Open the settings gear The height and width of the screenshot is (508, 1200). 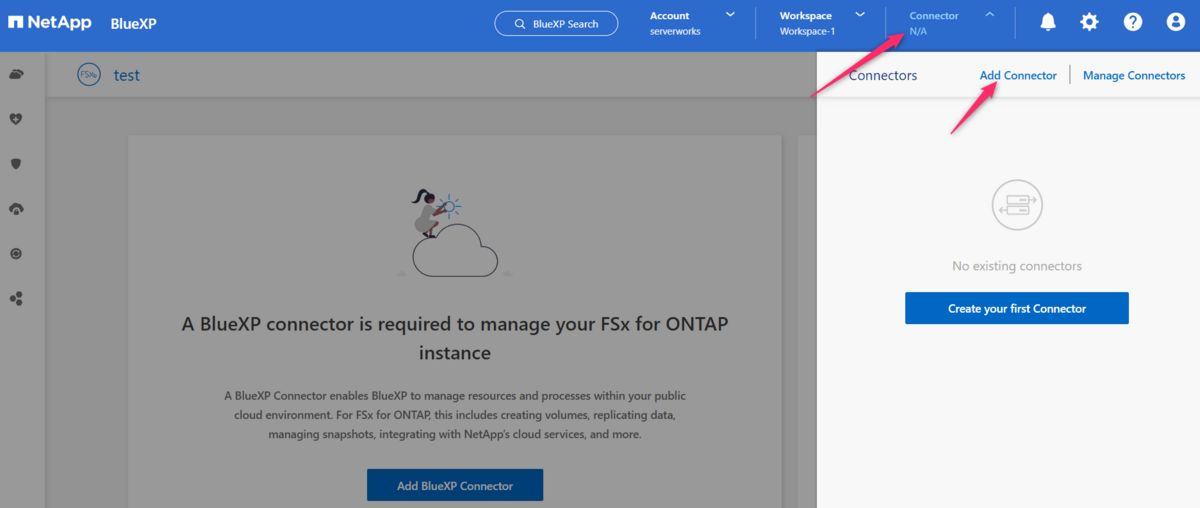pyautogui.click(x=1090, y=22)
